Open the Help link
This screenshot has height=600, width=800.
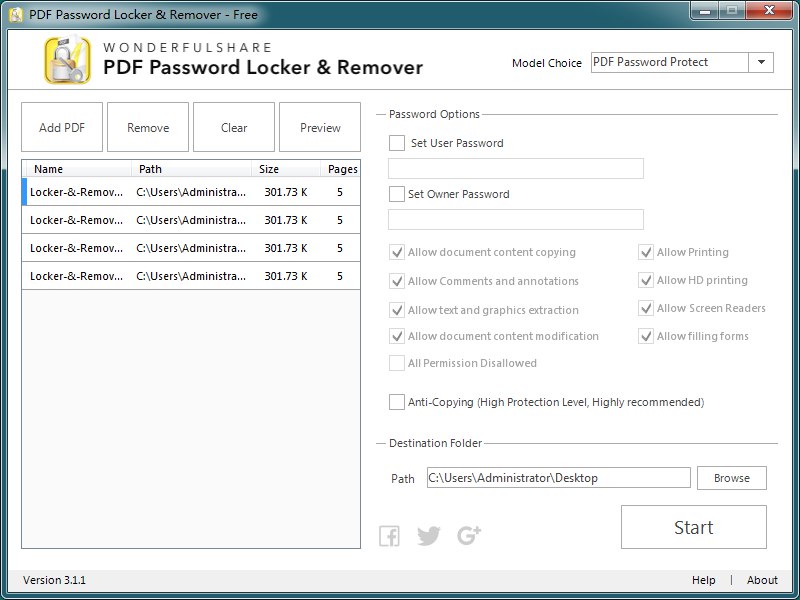tap(704, 580)
